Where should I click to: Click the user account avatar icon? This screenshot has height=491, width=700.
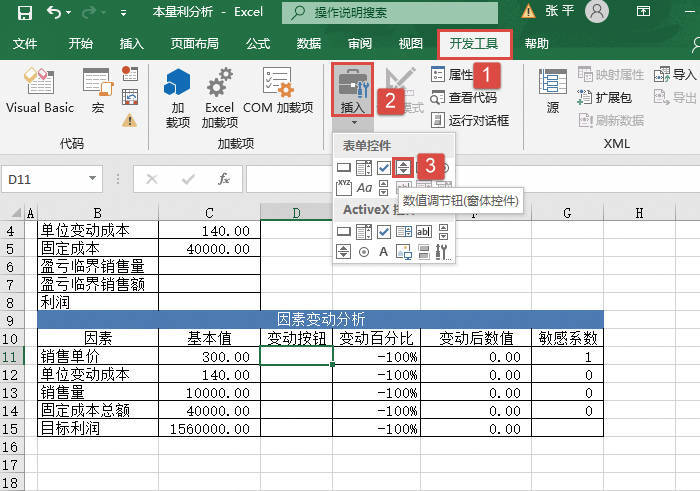coord(597,12)
